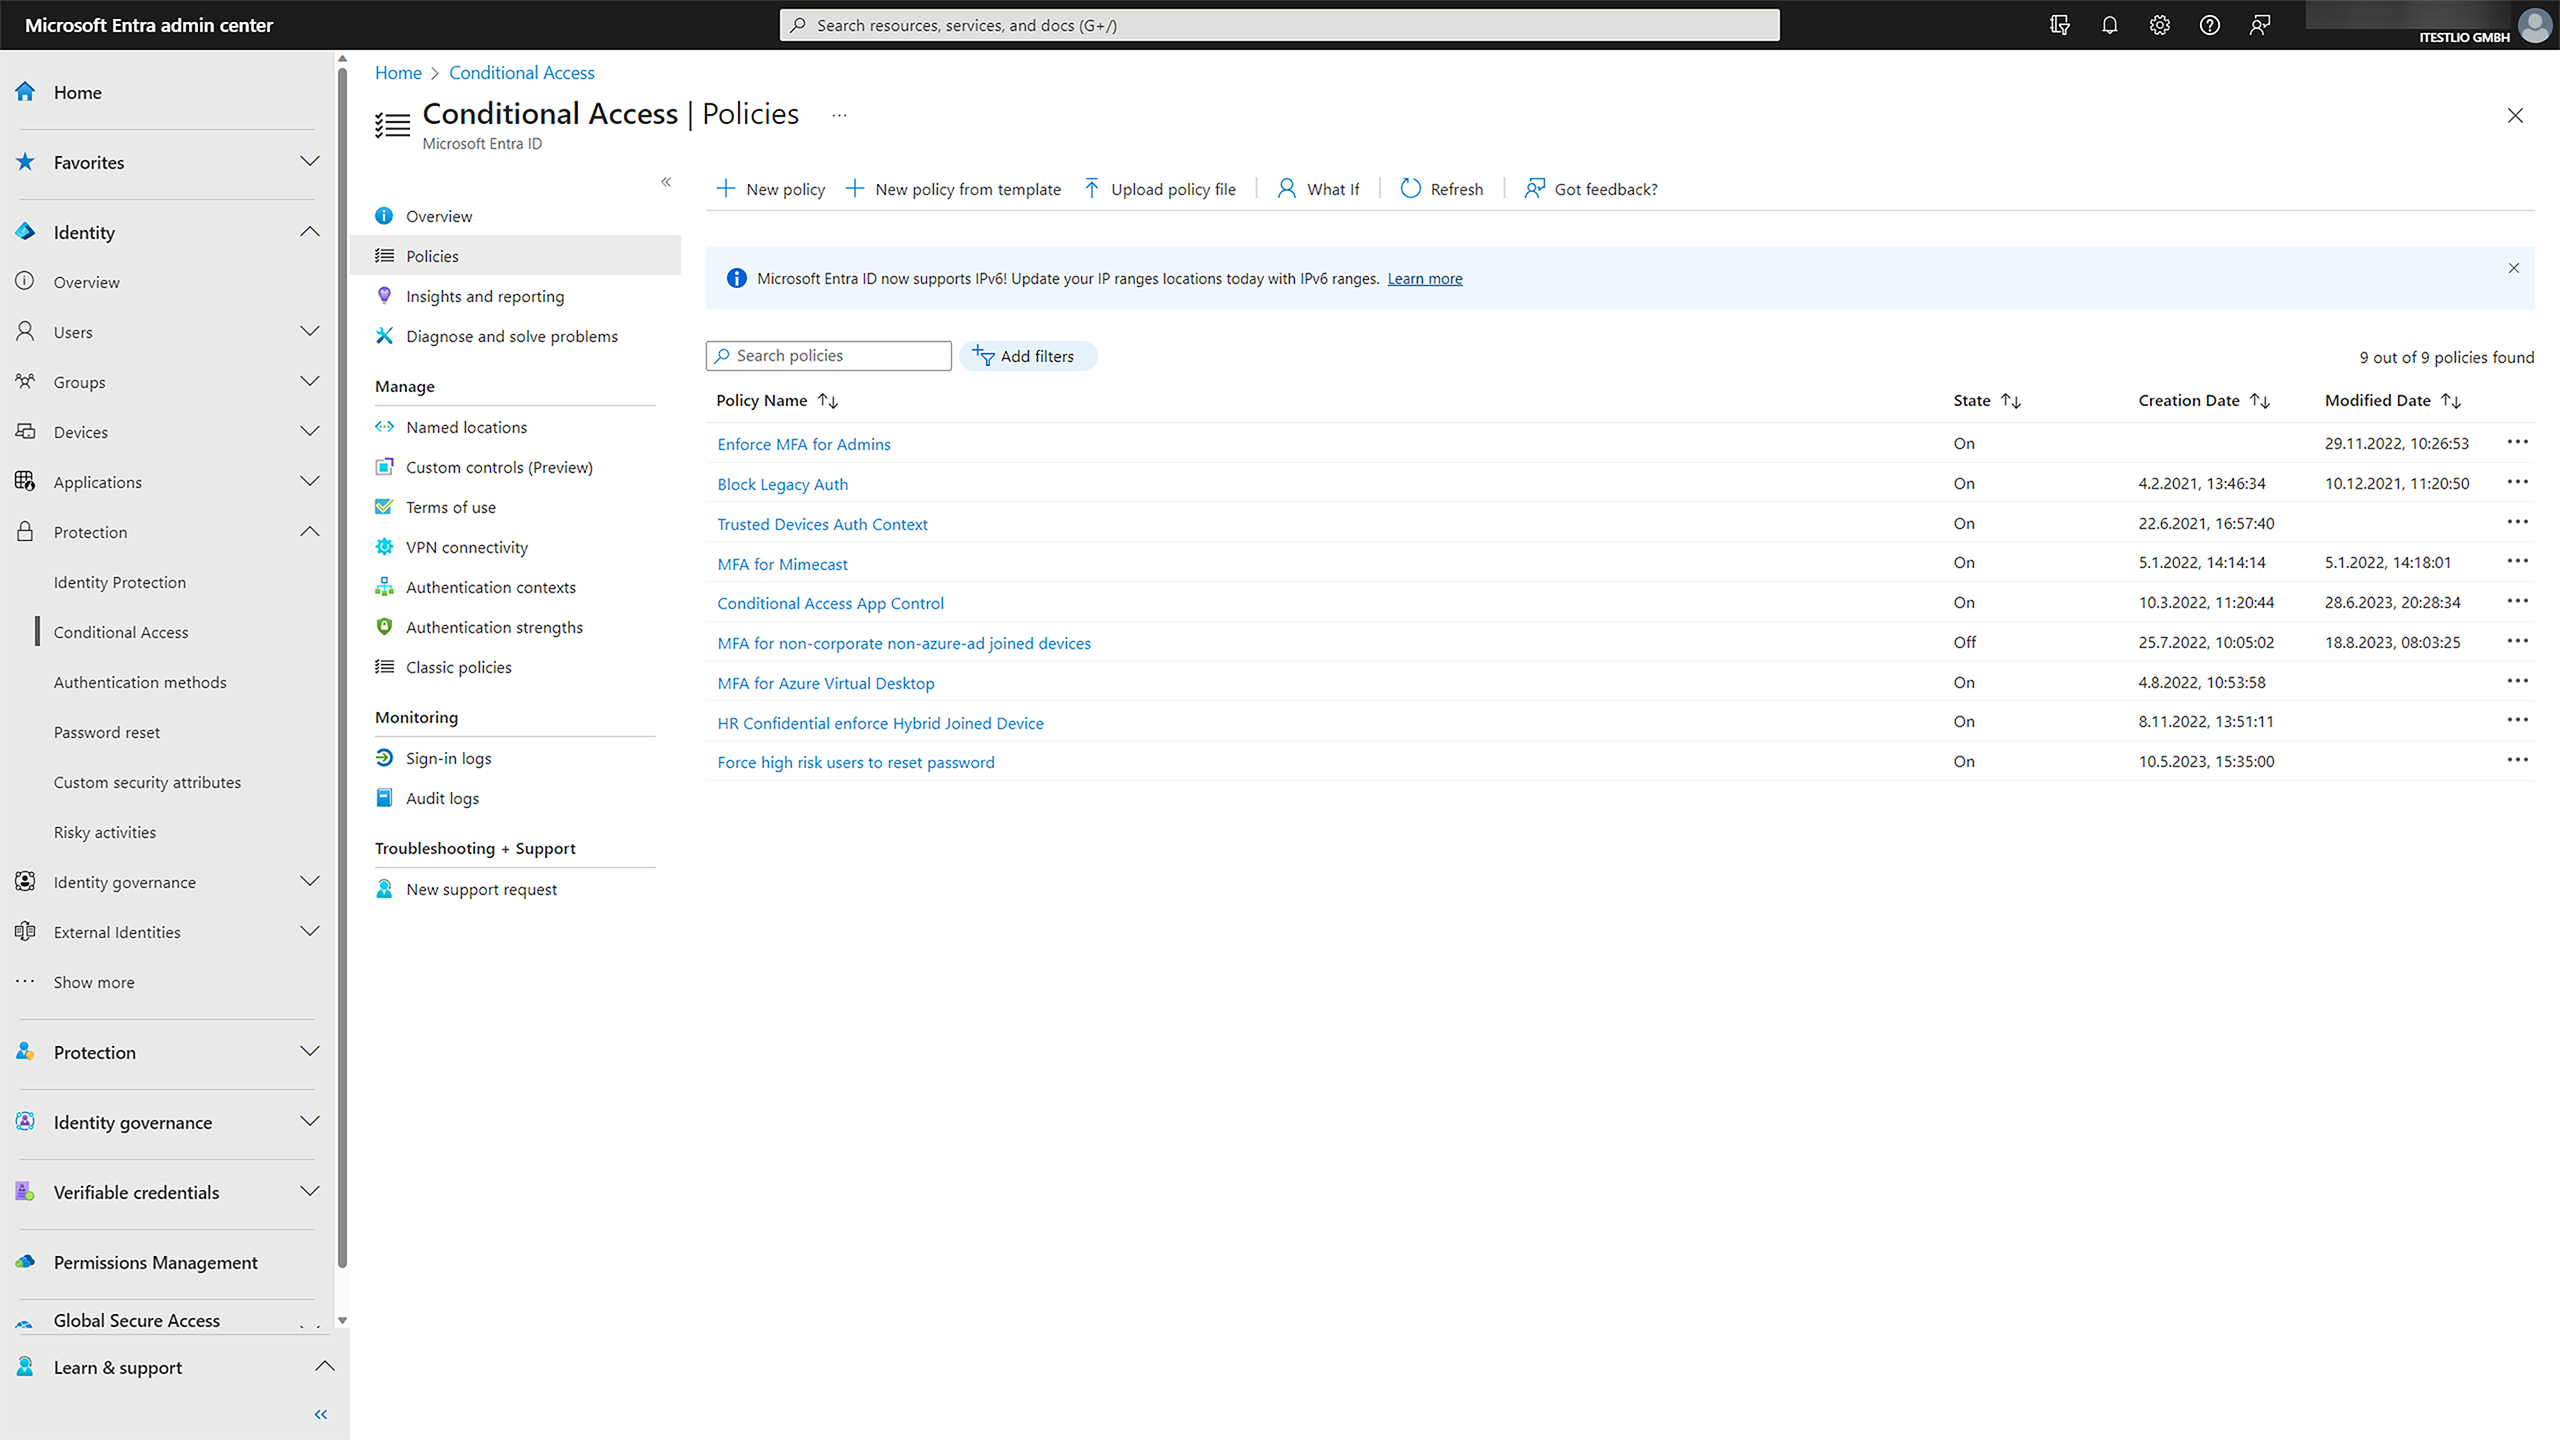The width and height of the screenshot is (2560, 1440).
Task: Open the notifications bell
Action: (2109, 25)
